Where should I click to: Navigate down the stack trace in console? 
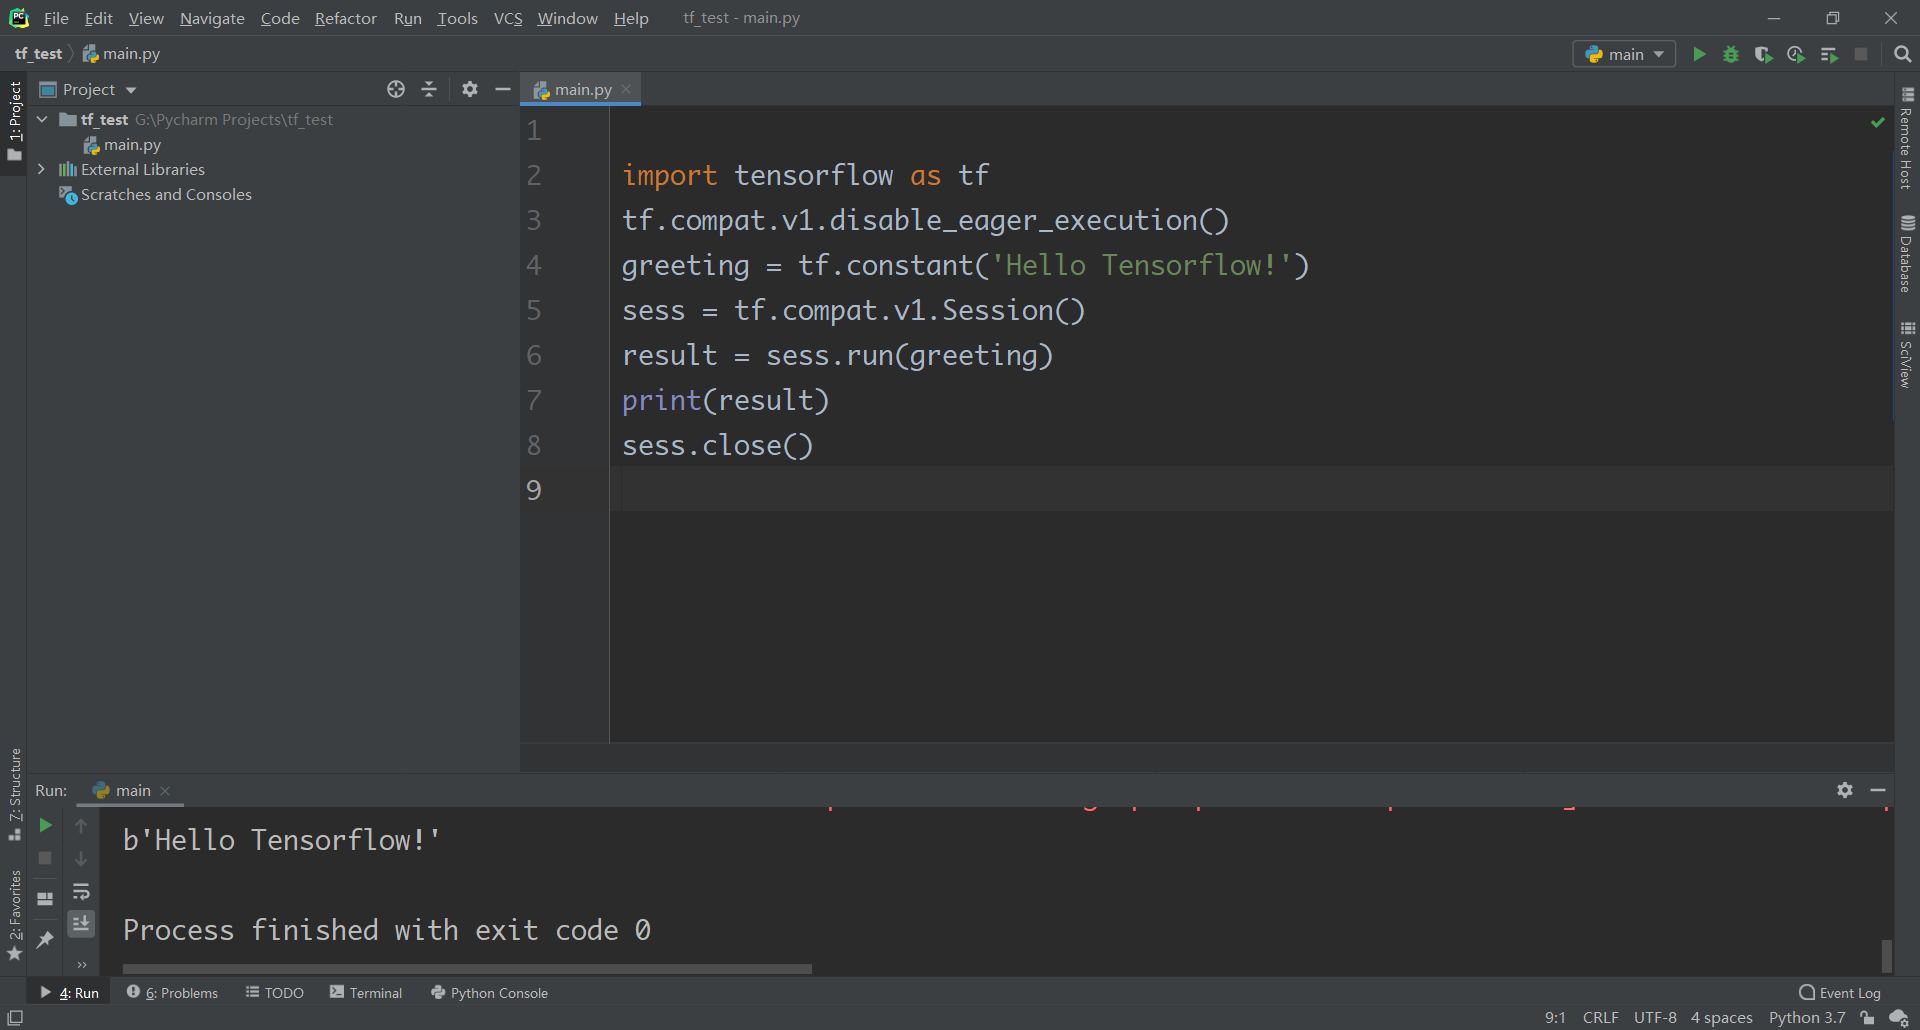click(81, 858)
